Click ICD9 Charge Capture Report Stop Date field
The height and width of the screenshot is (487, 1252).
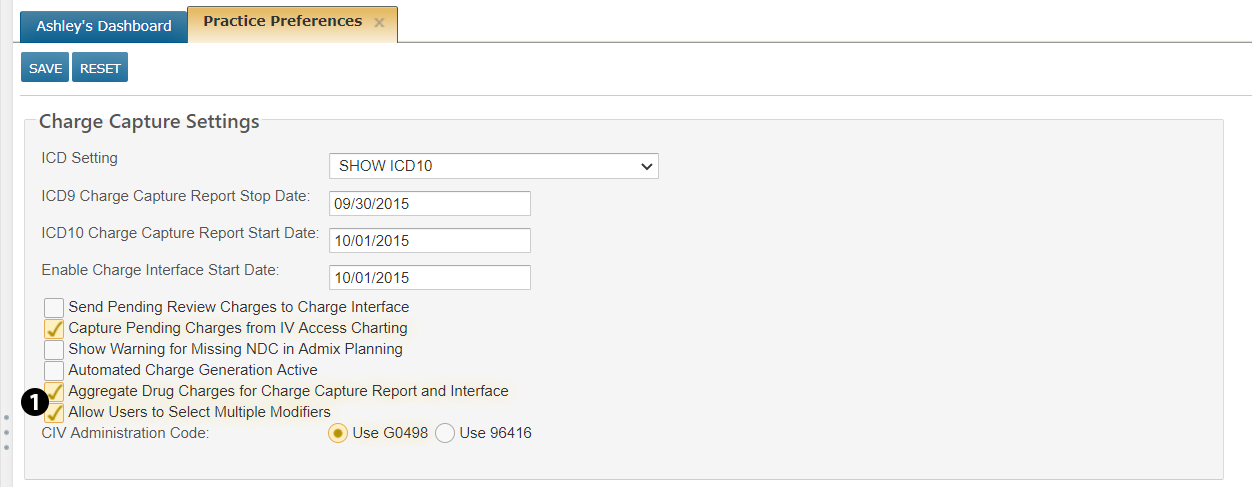click(x=429, y=203)
